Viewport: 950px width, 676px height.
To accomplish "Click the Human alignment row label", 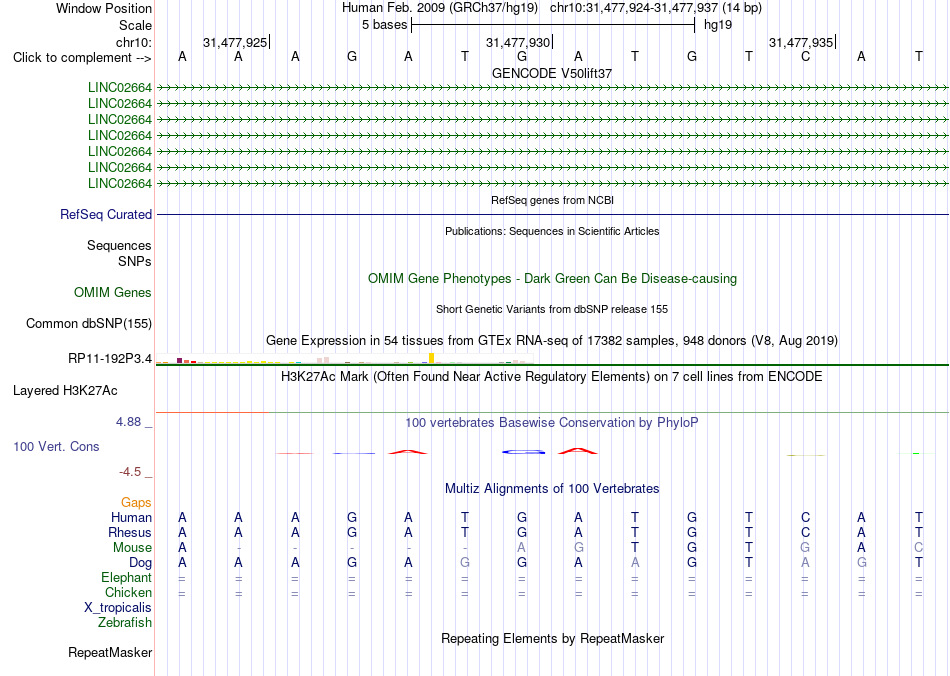I will click(x=131, y=517).
